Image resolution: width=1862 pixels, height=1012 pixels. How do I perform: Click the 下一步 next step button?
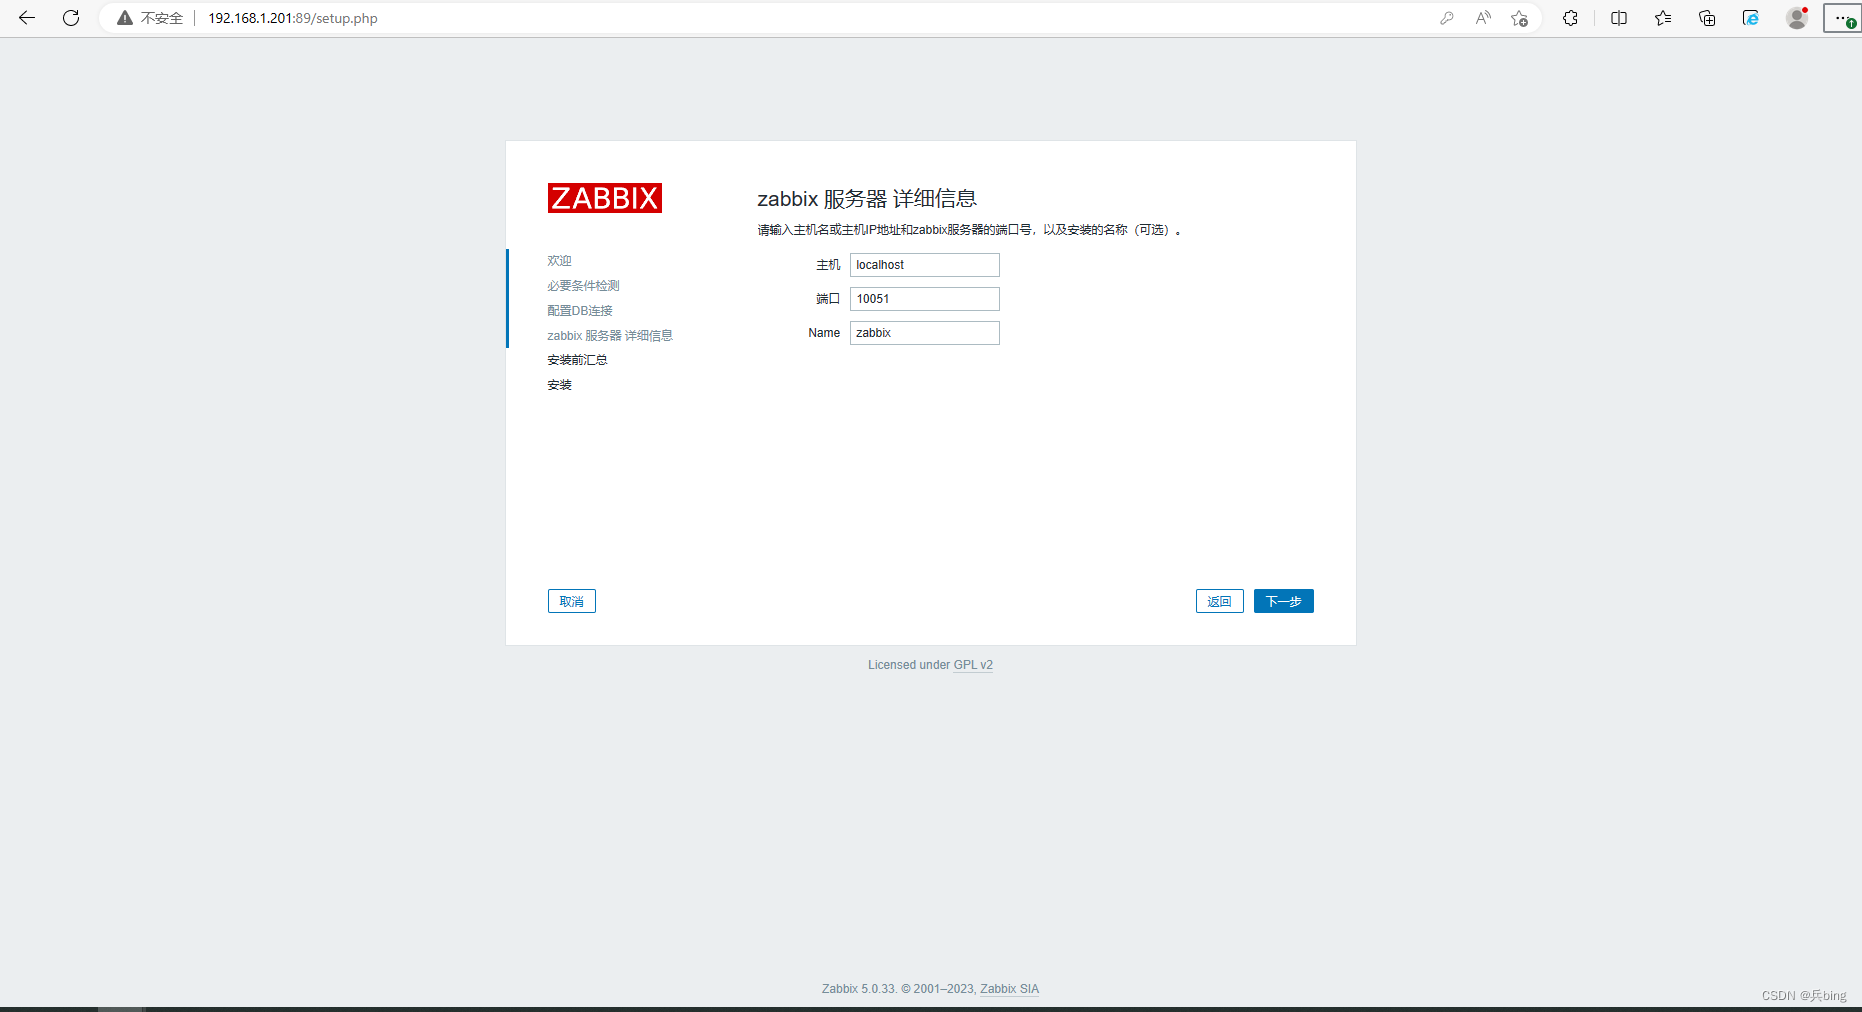[x=1284, y=601]
